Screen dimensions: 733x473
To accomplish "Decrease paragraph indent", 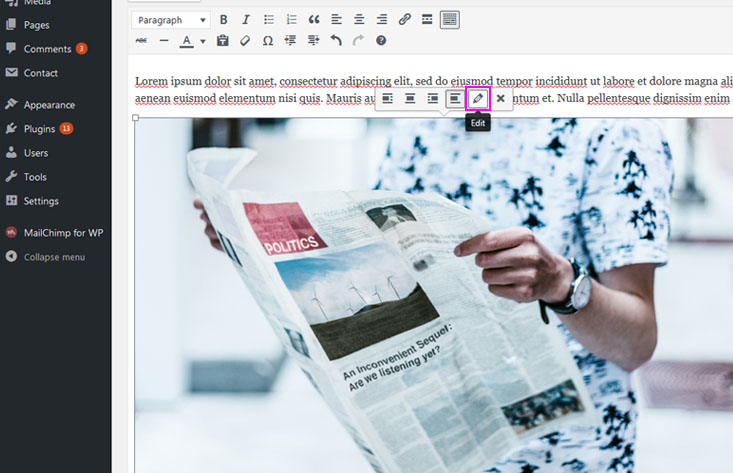I will click(290, 41).
